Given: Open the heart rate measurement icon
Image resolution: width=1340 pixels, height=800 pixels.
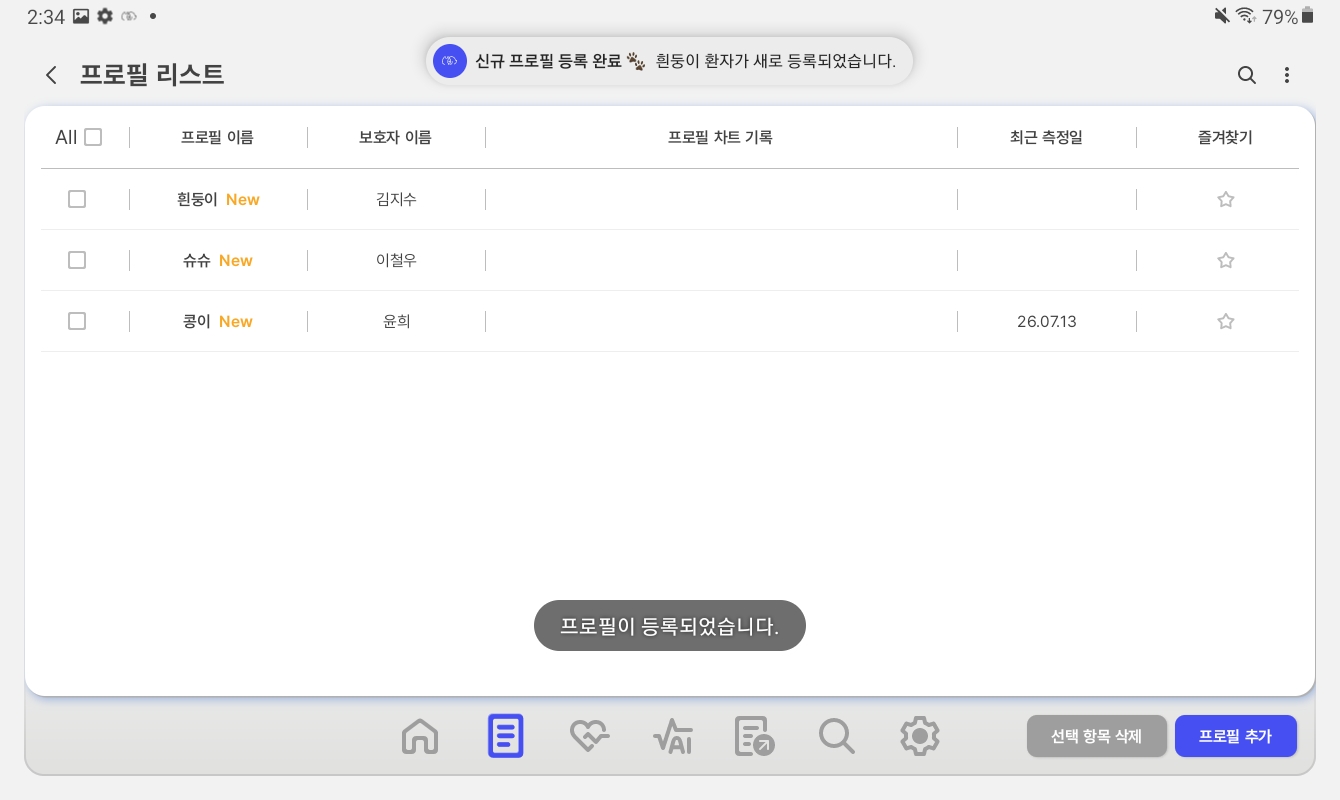Looking at the screenshot, I should (589, 737).
